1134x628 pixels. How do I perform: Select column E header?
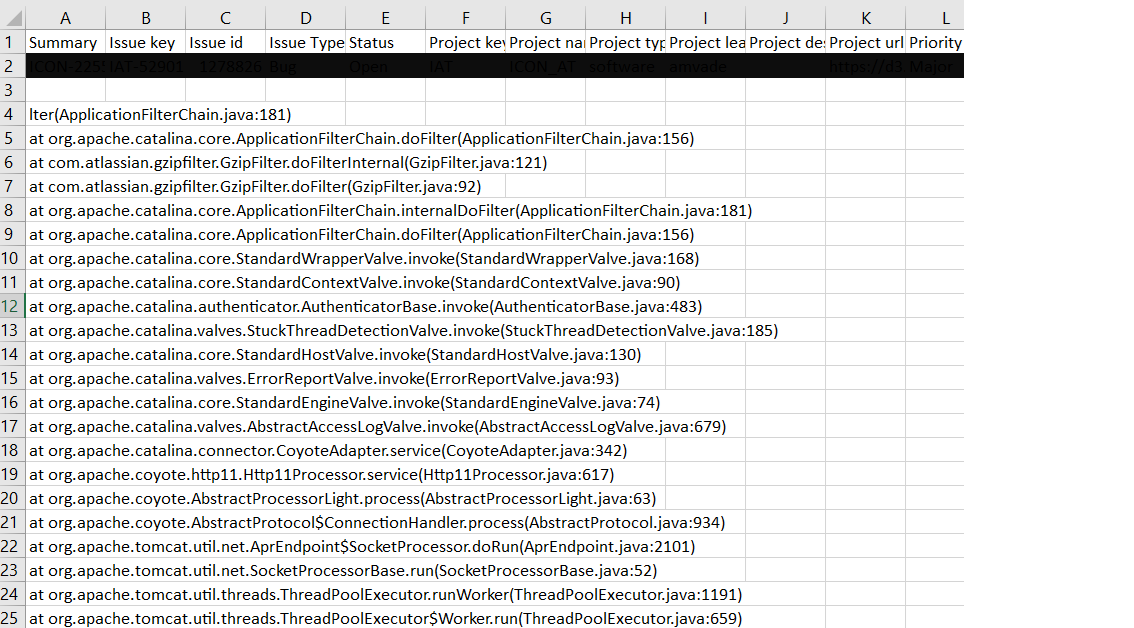[x=385, y=18]
